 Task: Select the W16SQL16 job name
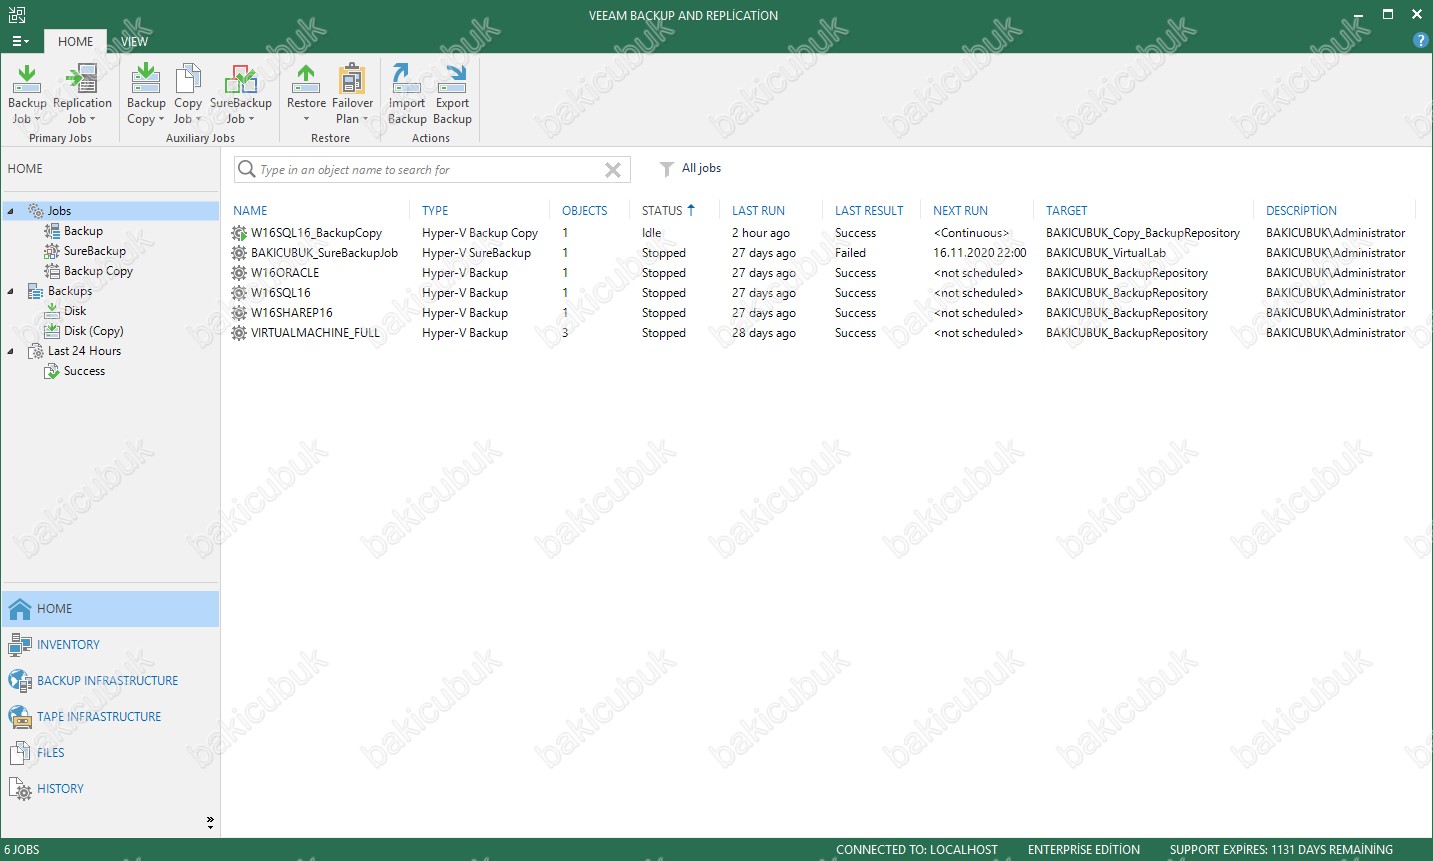[281, 293]
